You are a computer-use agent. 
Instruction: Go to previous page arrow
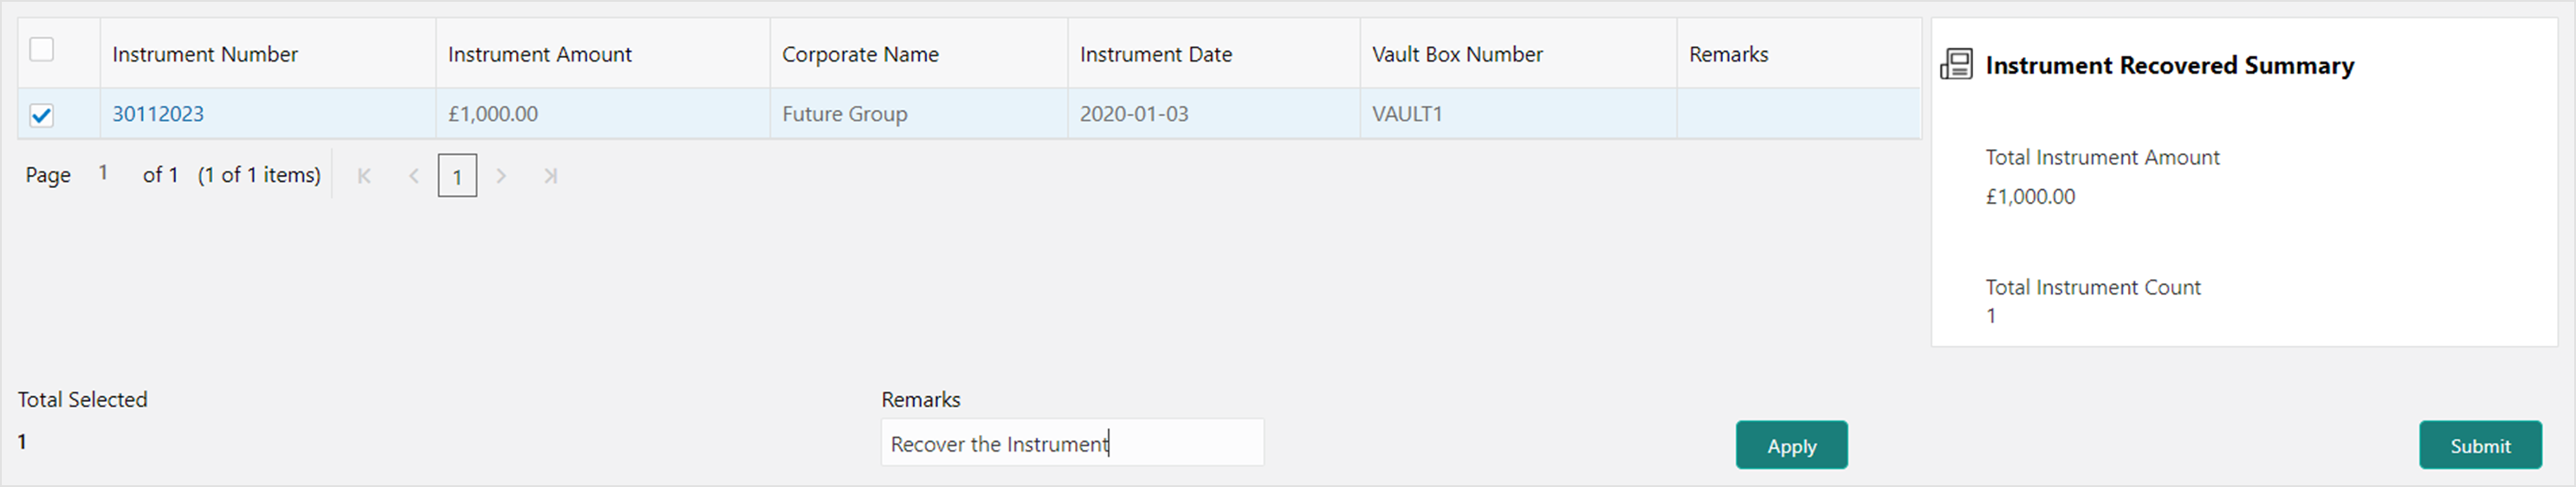click(413, 176)
